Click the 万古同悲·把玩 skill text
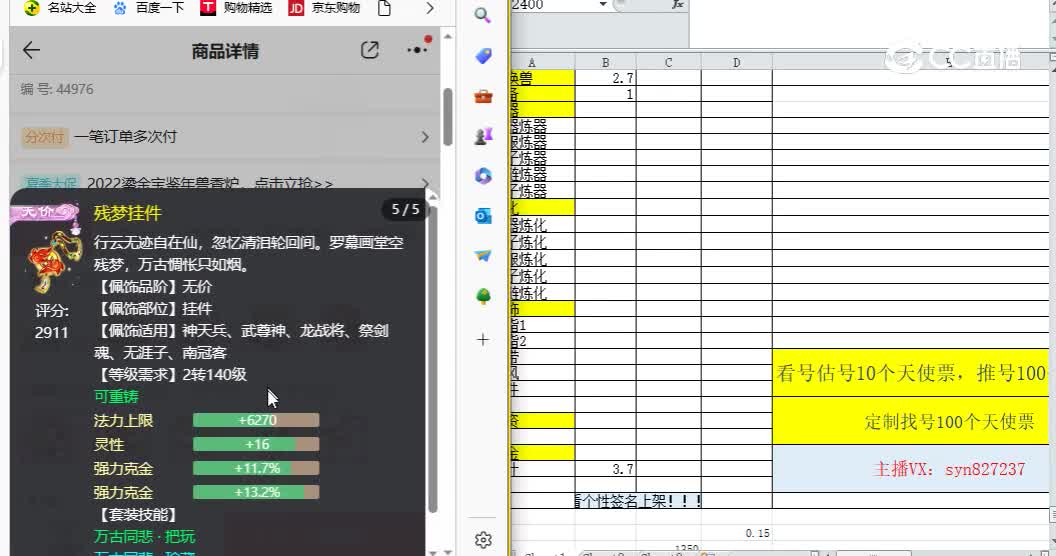This screenshot has height=556, width=1056. (x=144, y=536)
